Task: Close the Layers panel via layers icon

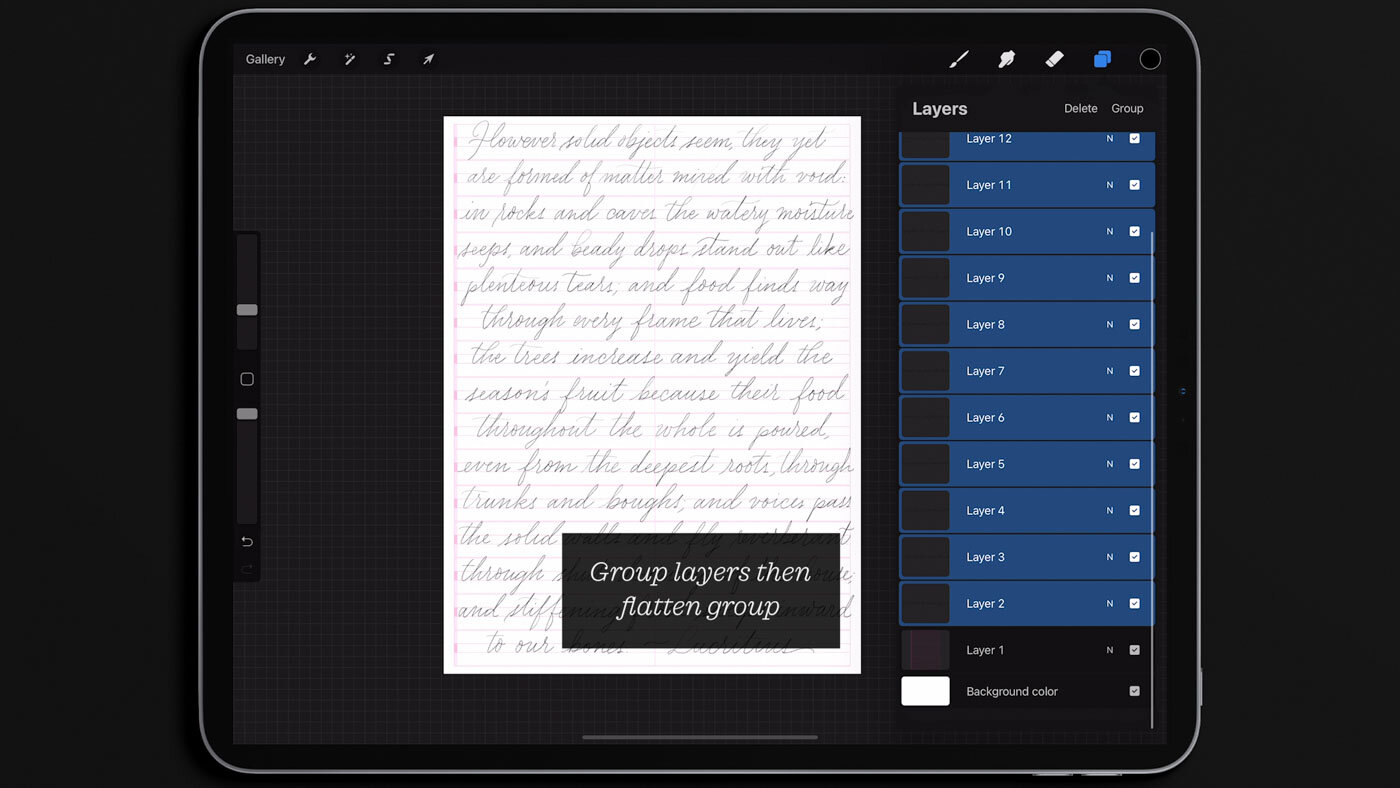Action: click(x=1102, y=59)
